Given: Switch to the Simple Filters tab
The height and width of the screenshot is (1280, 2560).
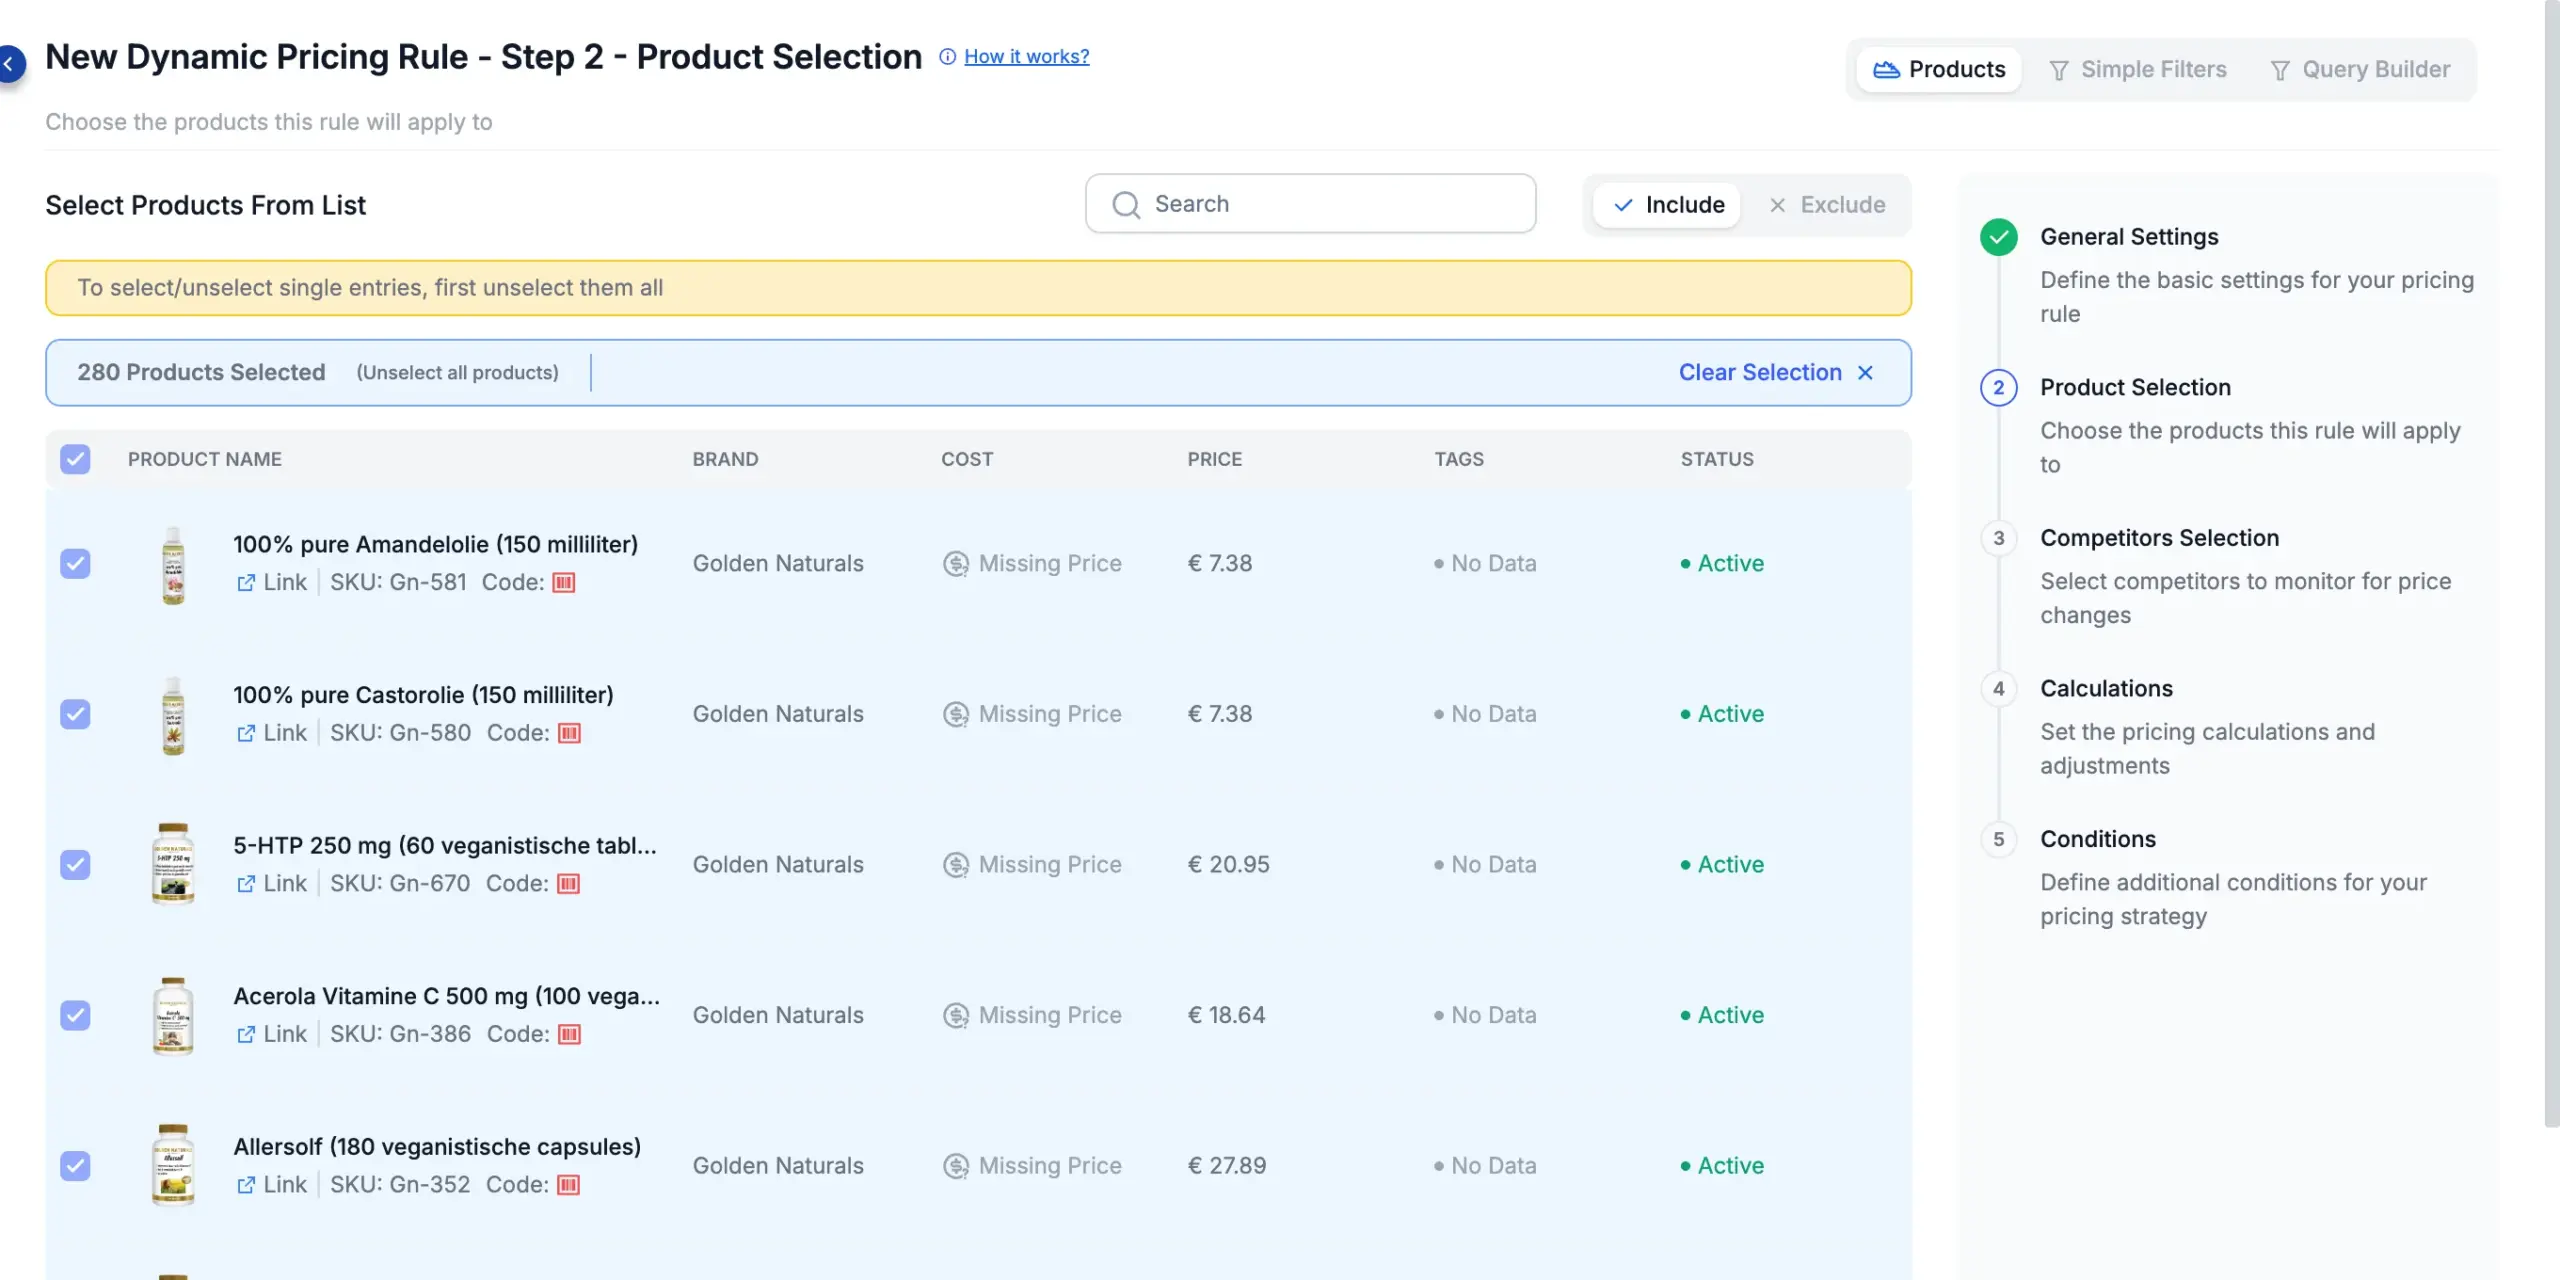Looking at the screenshot, I should click(x=2138, y=69).
